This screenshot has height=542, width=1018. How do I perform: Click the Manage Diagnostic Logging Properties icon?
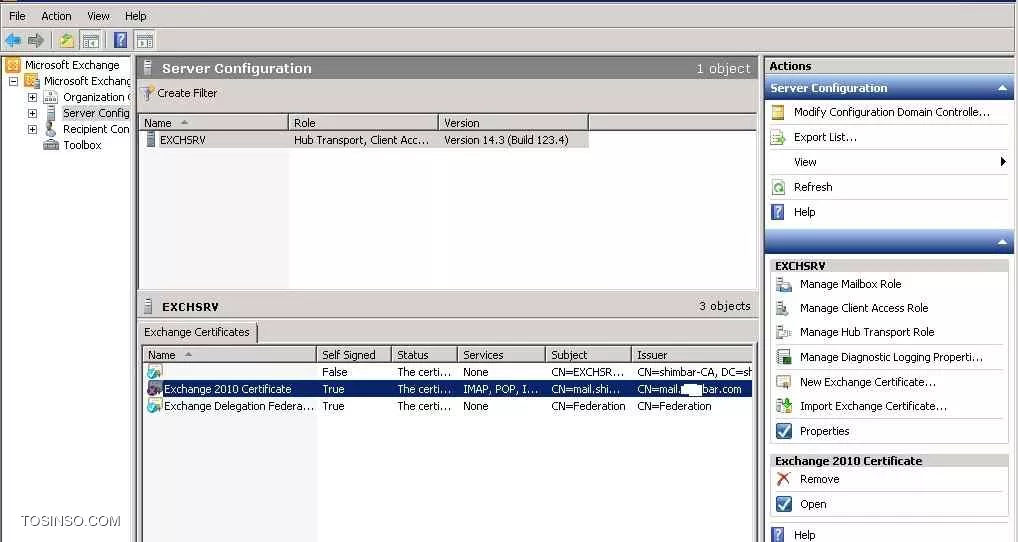[784, 357]
